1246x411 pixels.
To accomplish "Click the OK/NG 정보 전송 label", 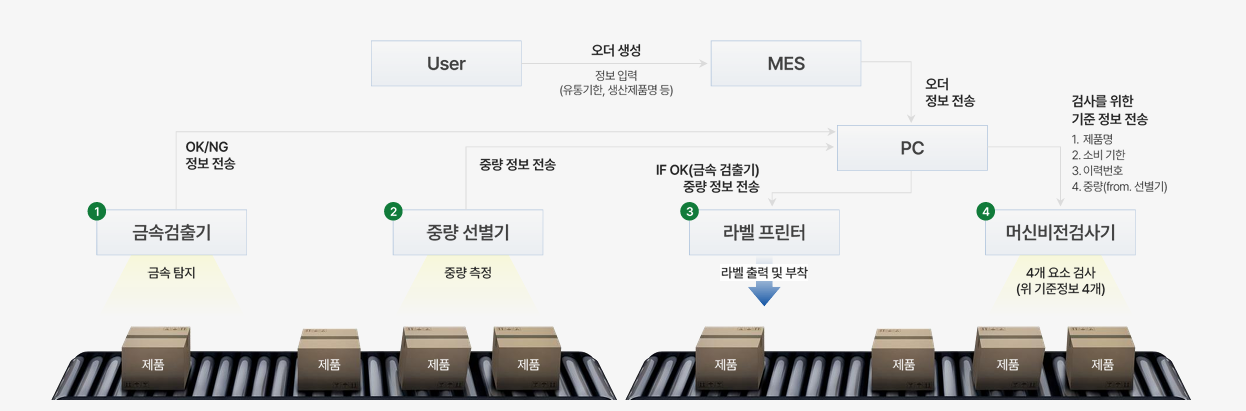I will tap(211, 154).
